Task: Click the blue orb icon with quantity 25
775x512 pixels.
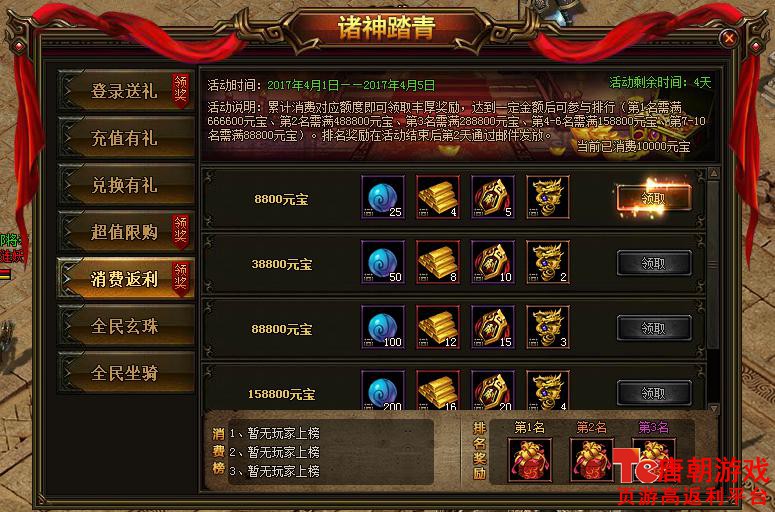Action: pyautogui.click(x=383, y=197)
